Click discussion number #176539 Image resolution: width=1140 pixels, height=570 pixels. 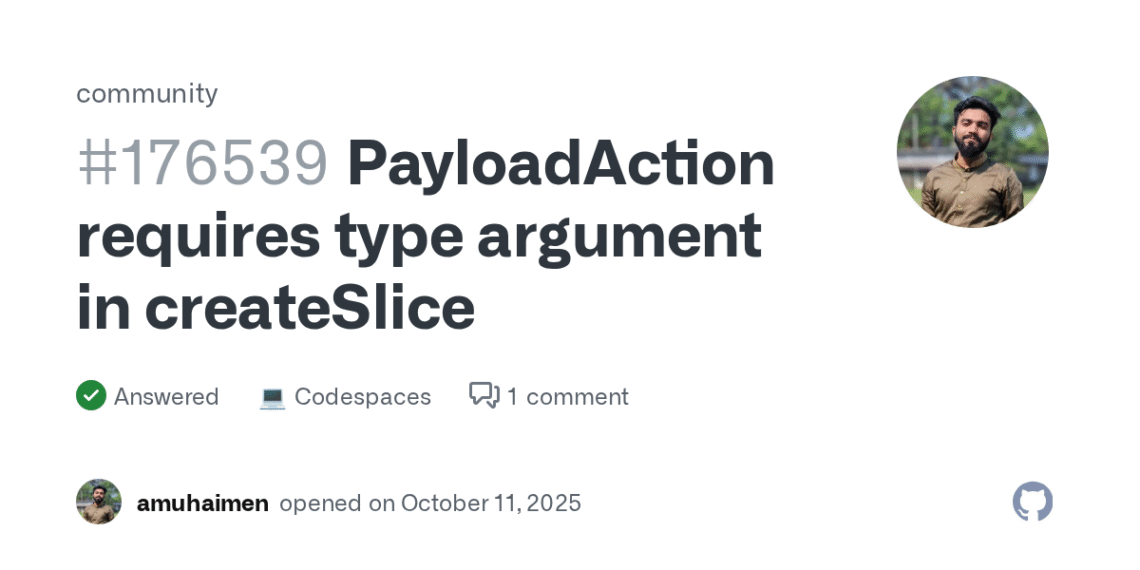point(202,163)
